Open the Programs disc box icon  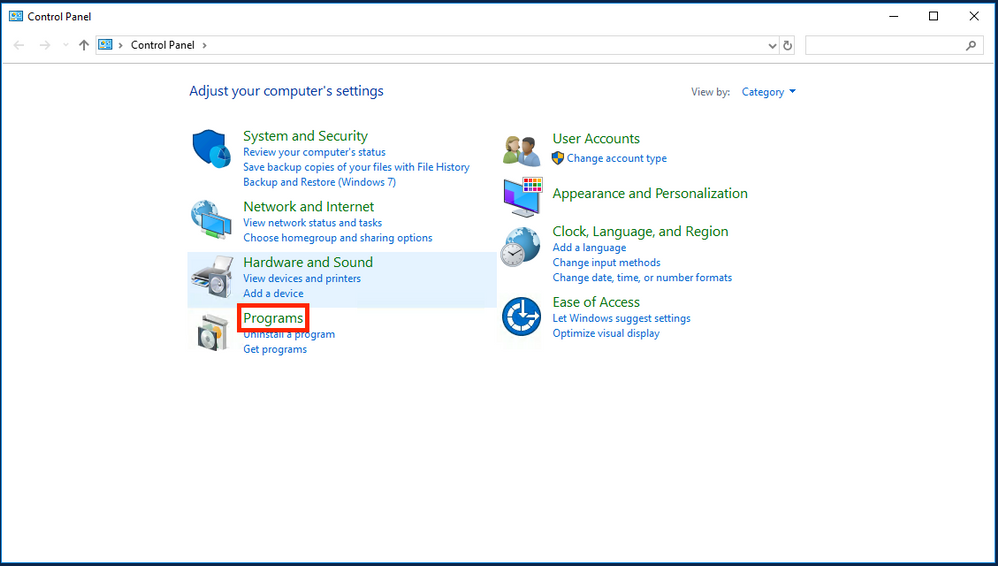pos(213,332)
